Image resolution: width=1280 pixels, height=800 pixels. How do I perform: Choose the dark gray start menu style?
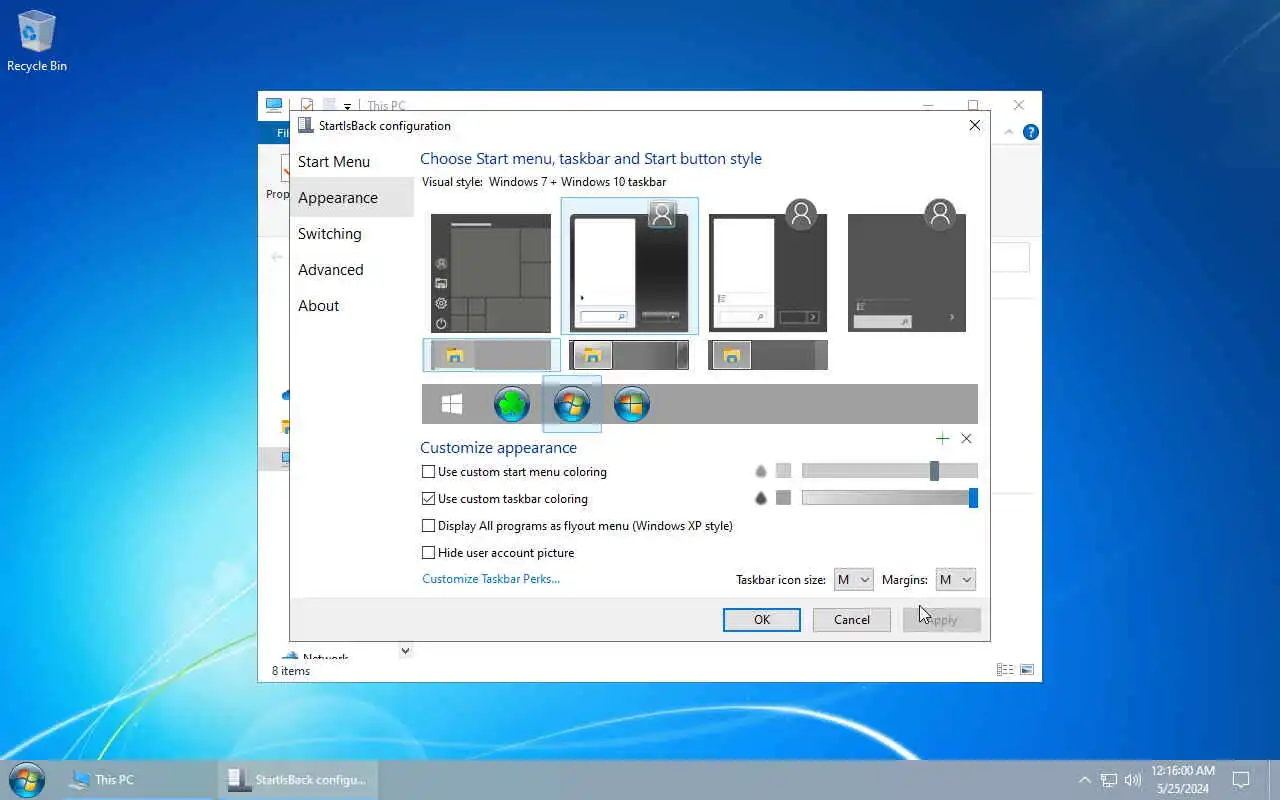907,266
